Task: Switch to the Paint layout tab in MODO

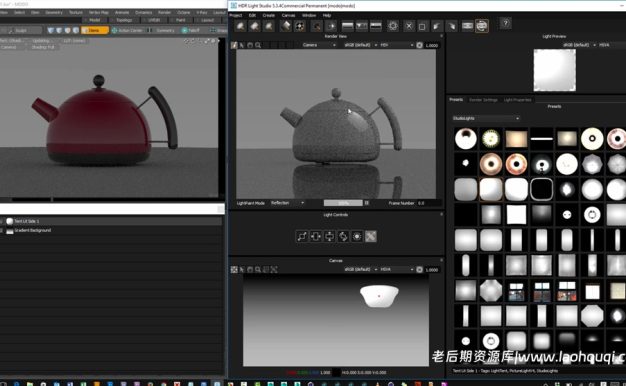Action: pos(180,20)
